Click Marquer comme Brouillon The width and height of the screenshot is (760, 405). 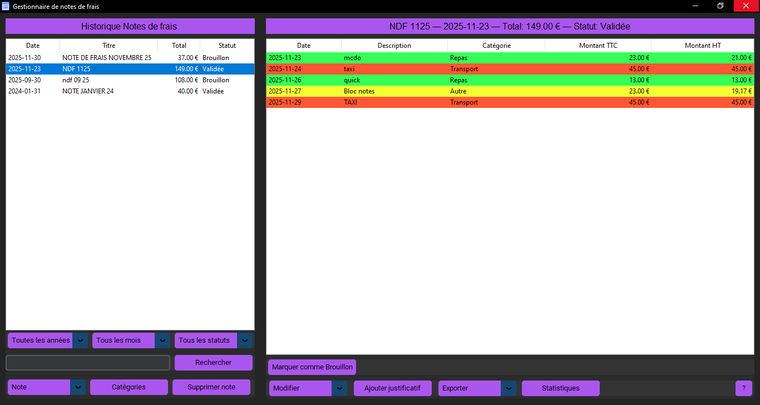[x=312, y=367]
